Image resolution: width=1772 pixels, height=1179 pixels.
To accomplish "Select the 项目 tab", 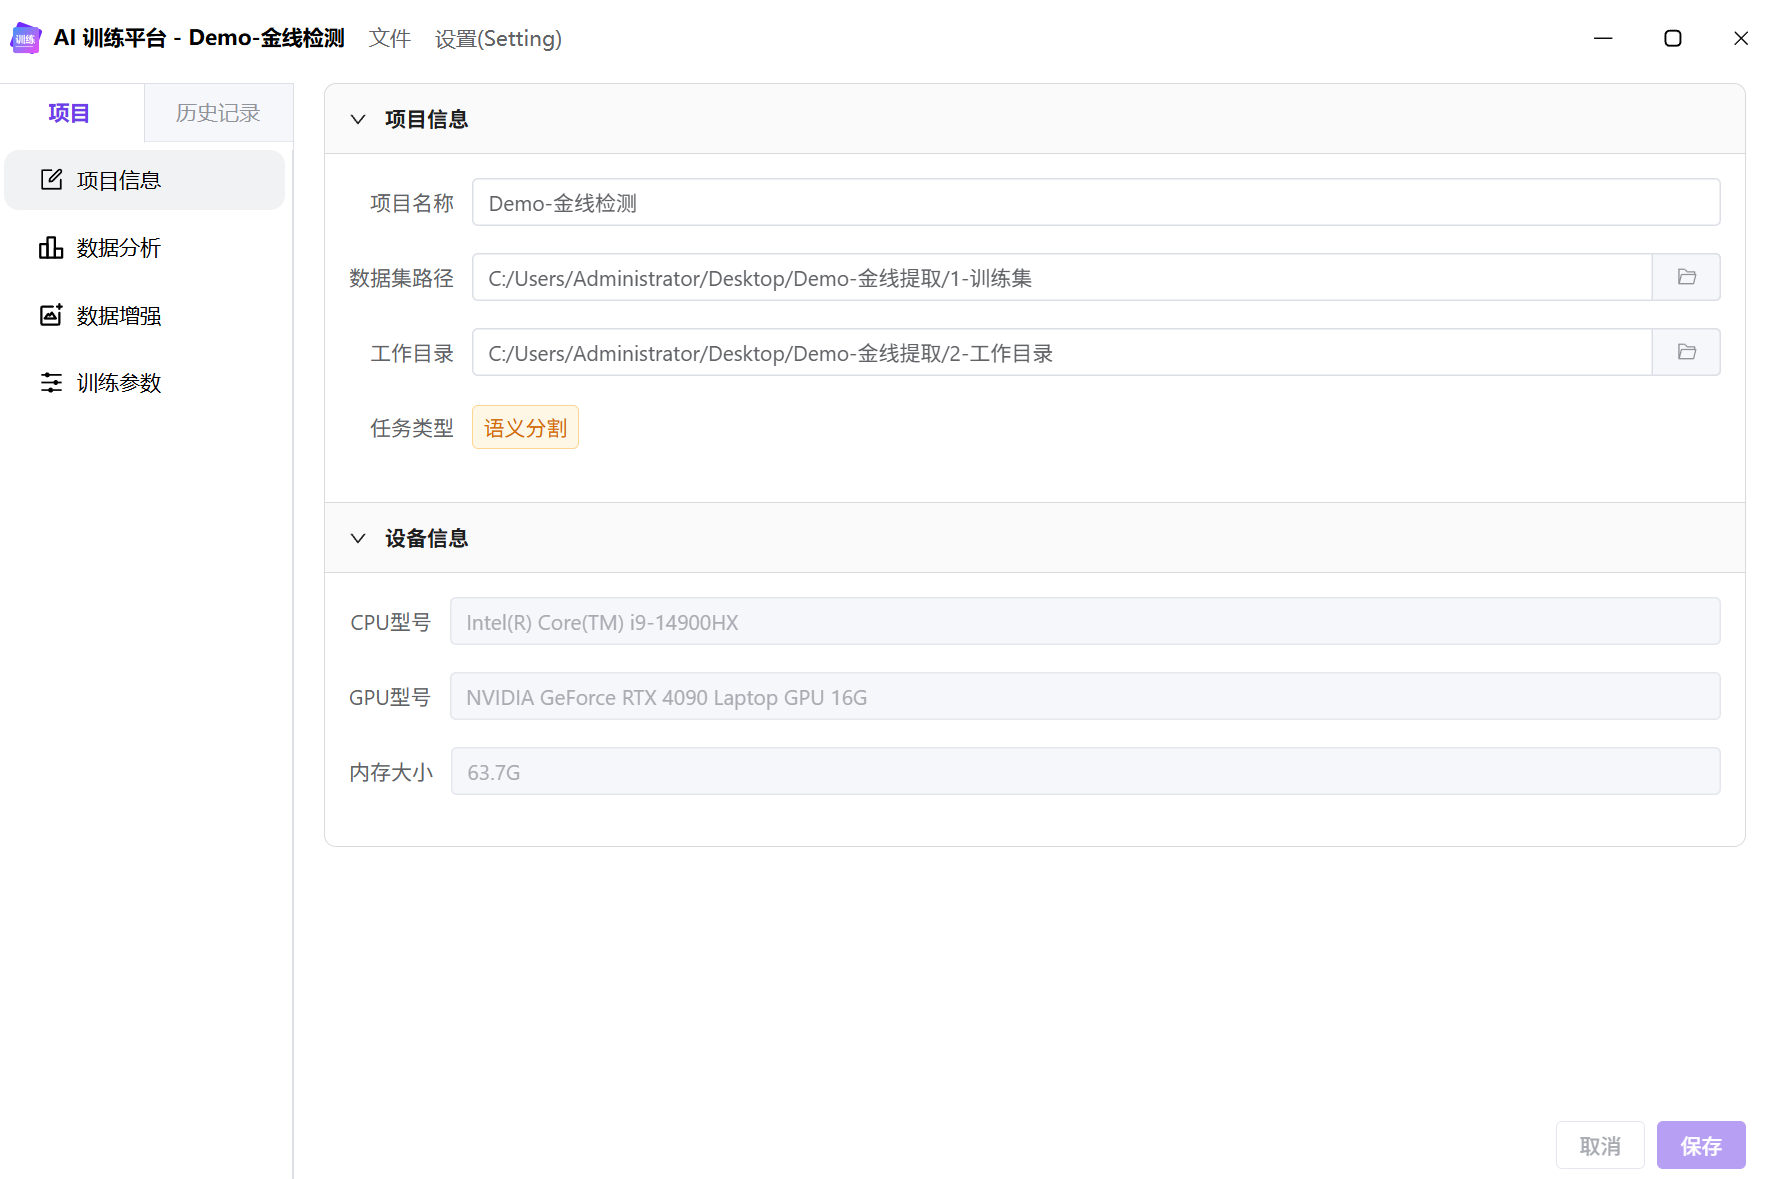I will coord(69,113).
